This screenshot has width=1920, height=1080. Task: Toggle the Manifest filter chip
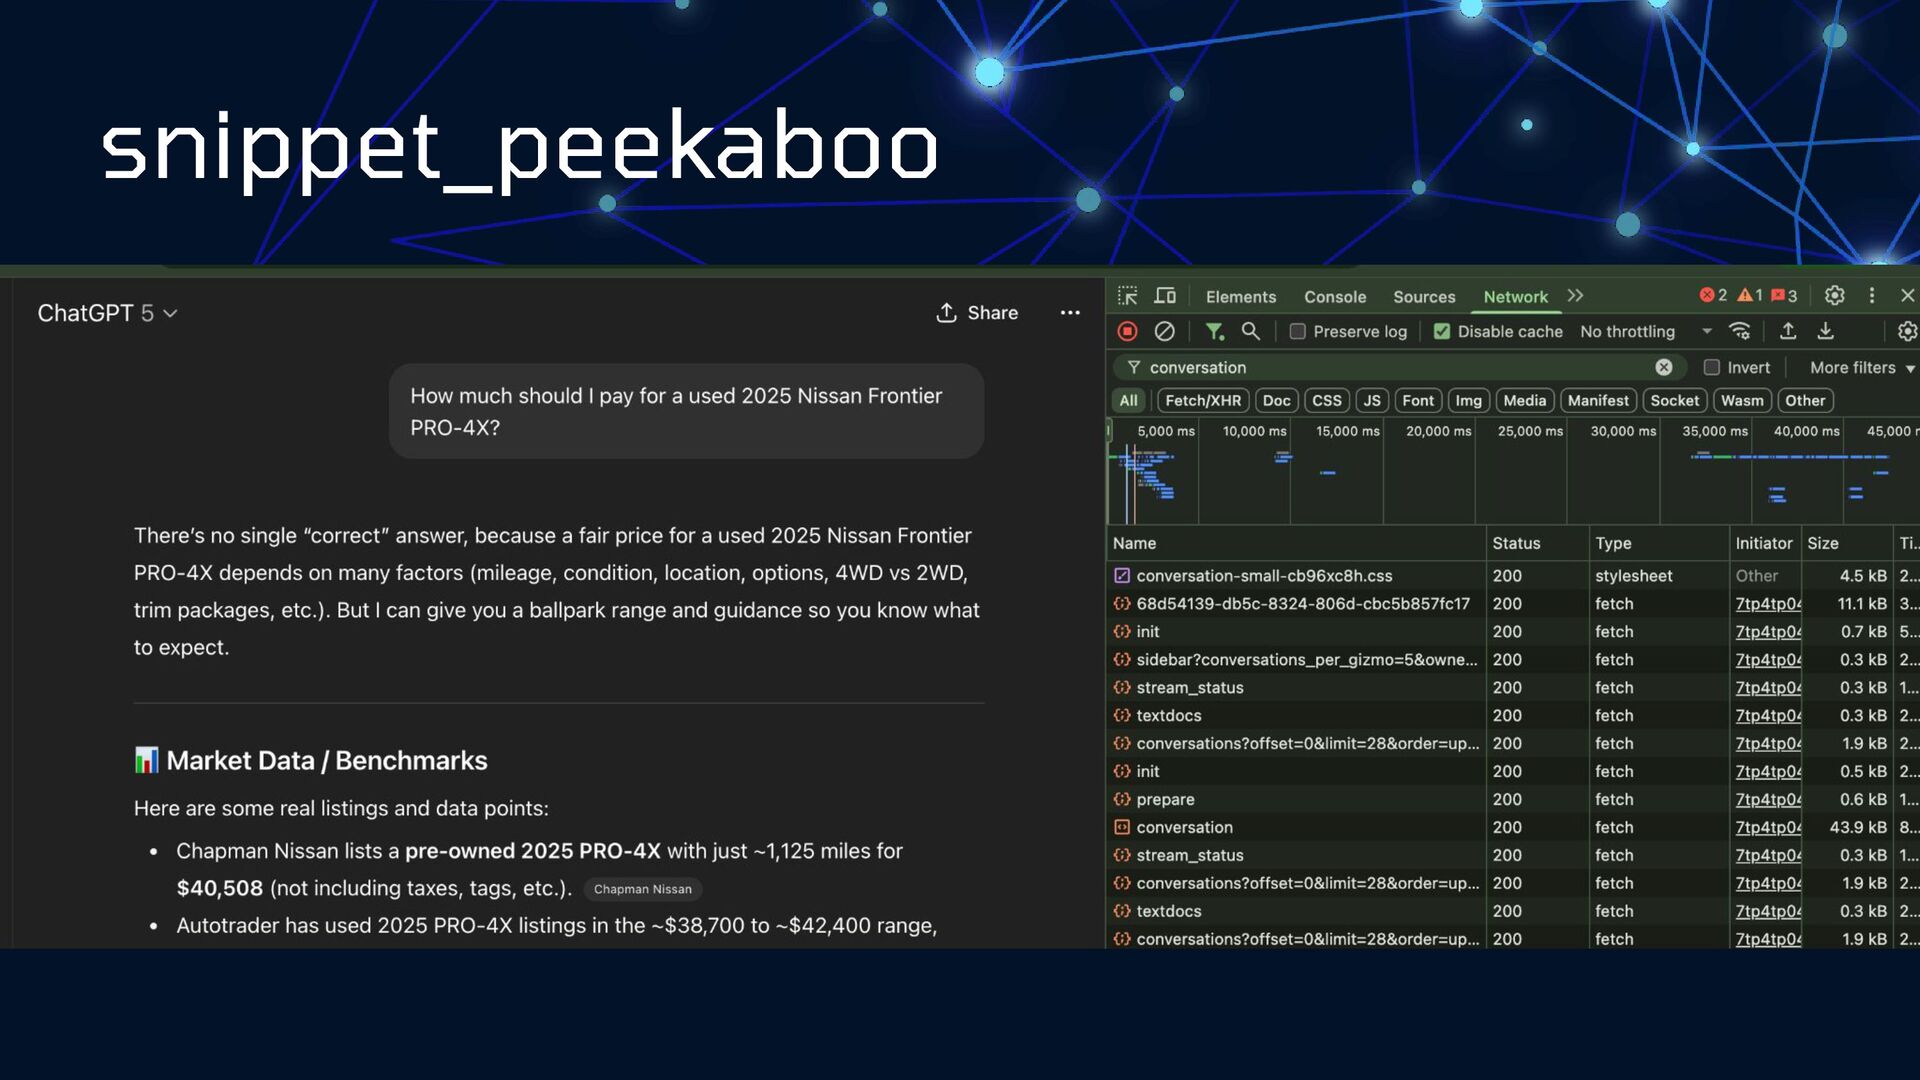coord(1598,400)
